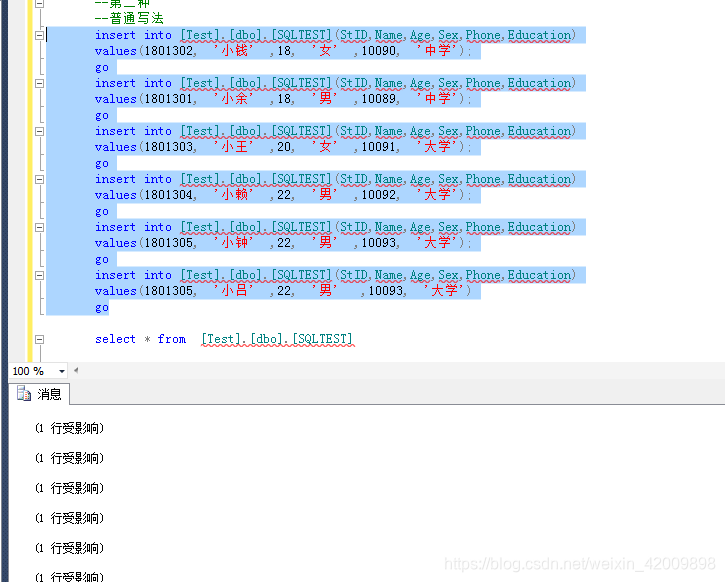
Task: Click the horizontal scrollbar left arrow
Action: [76, 370]
